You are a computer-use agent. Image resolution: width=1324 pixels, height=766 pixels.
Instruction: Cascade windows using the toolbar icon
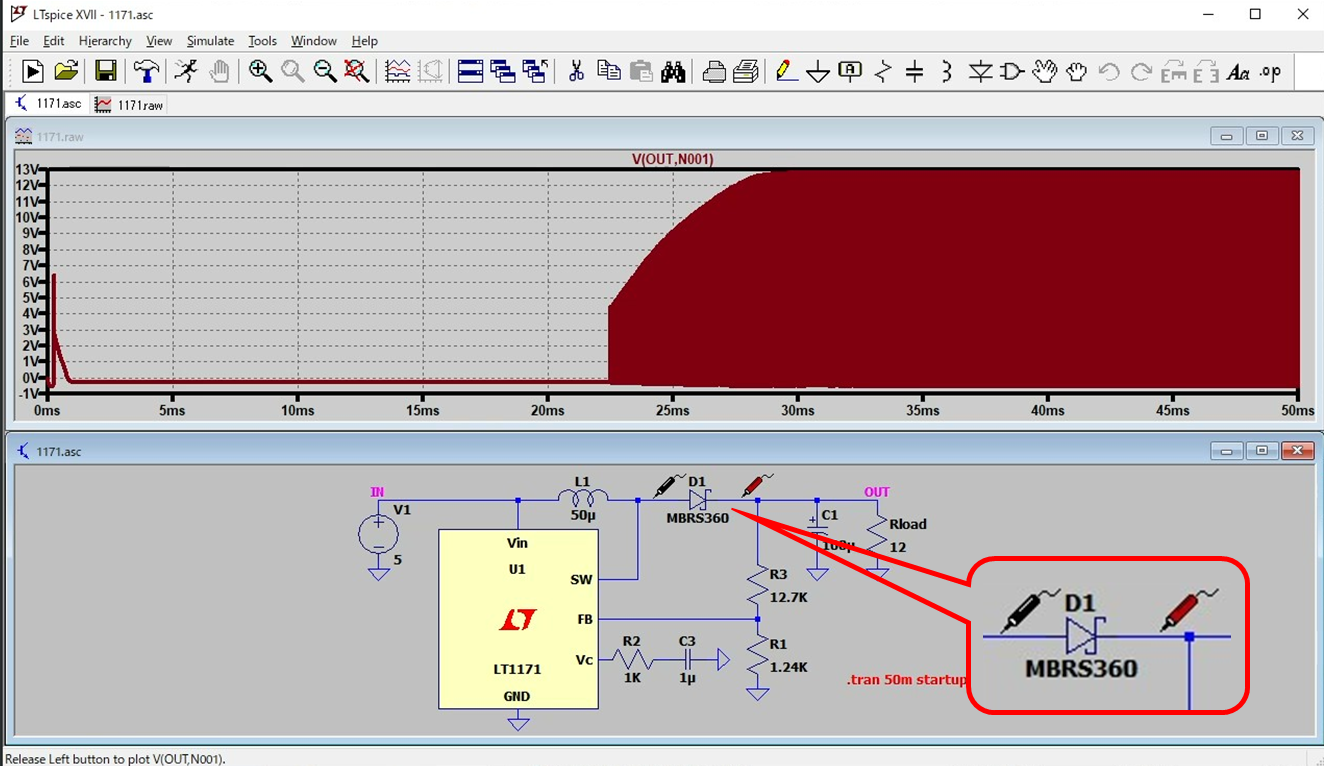coord(502,71)
